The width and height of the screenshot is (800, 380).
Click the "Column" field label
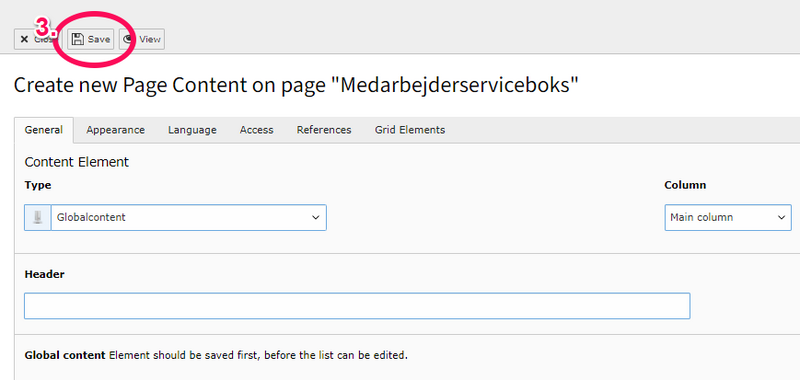pos(685,185)
